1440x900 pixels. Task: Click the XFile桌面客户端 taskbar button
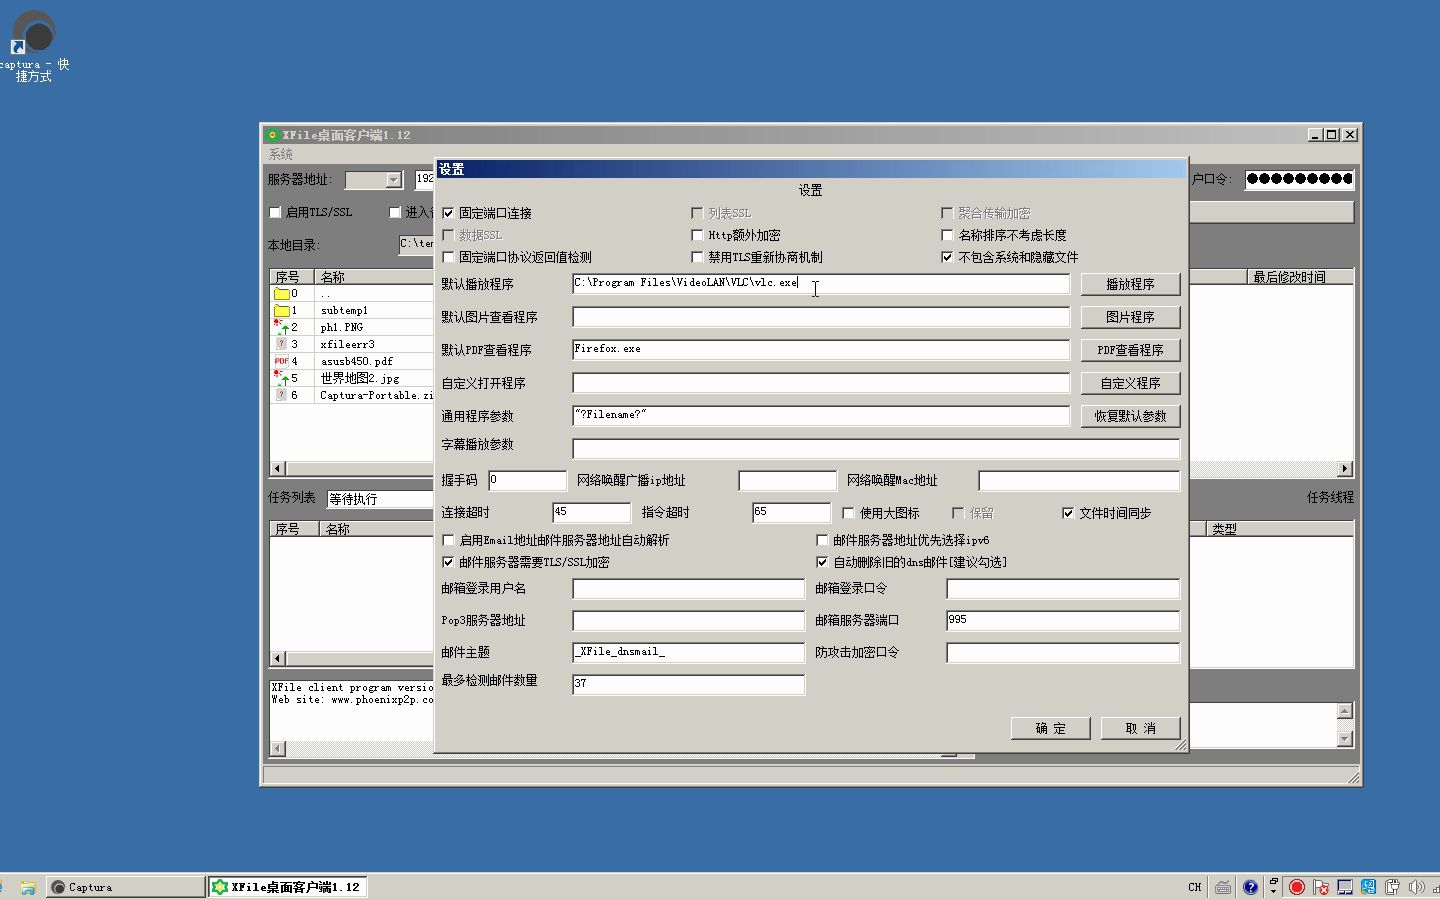[x=286, y=887]
